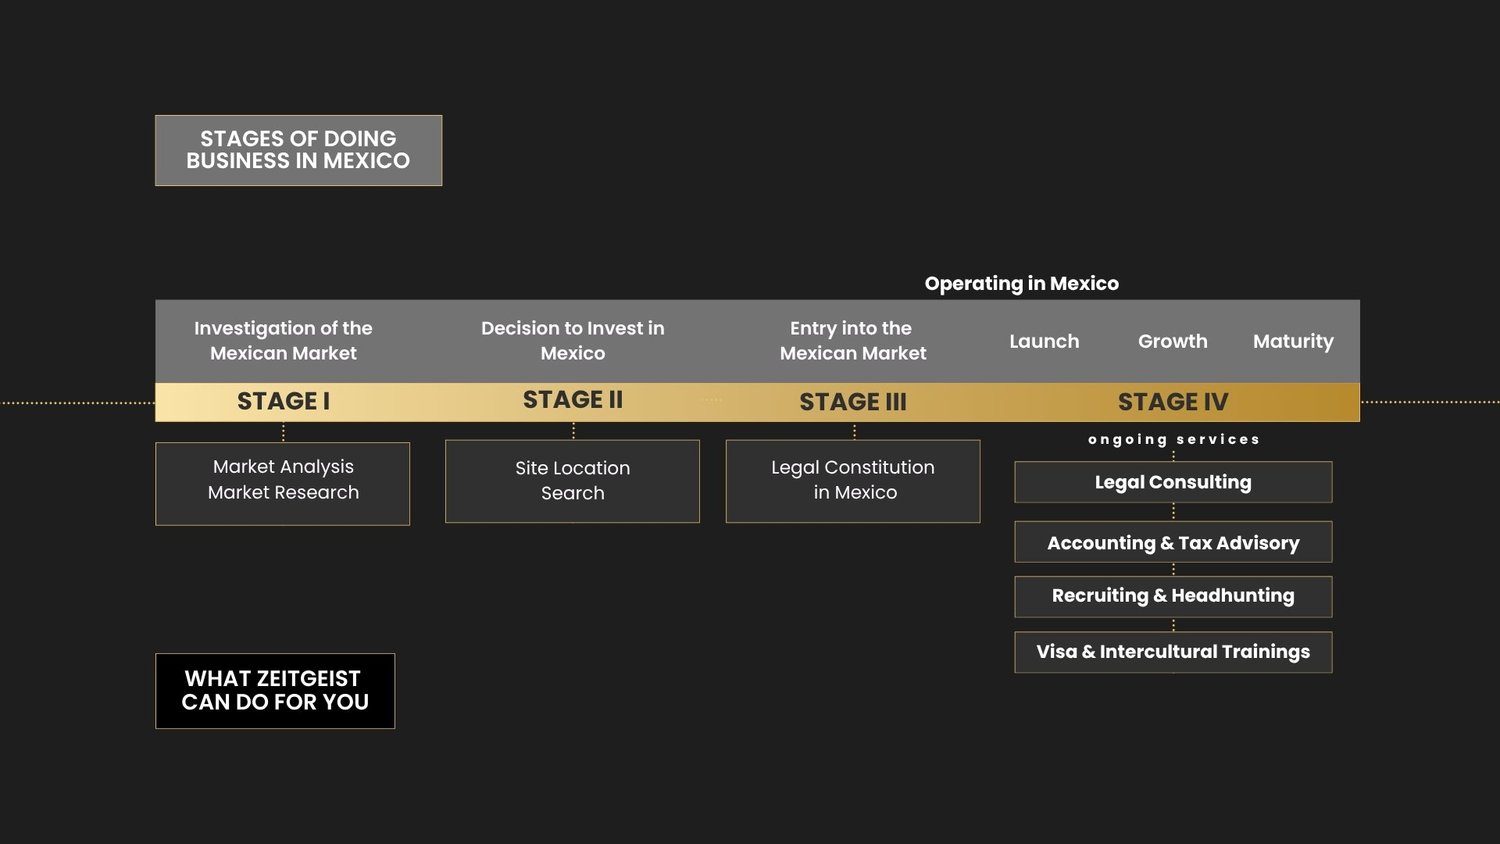Viewport: 1500px width, 844px height.
Task: Click the STAGE III label
Action: point(853,402)
